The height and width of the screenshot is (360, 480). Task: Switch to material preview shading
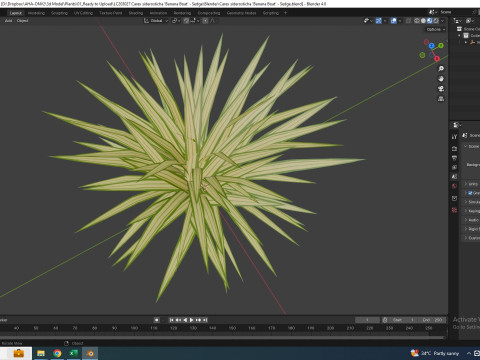(x=430, y=21)
